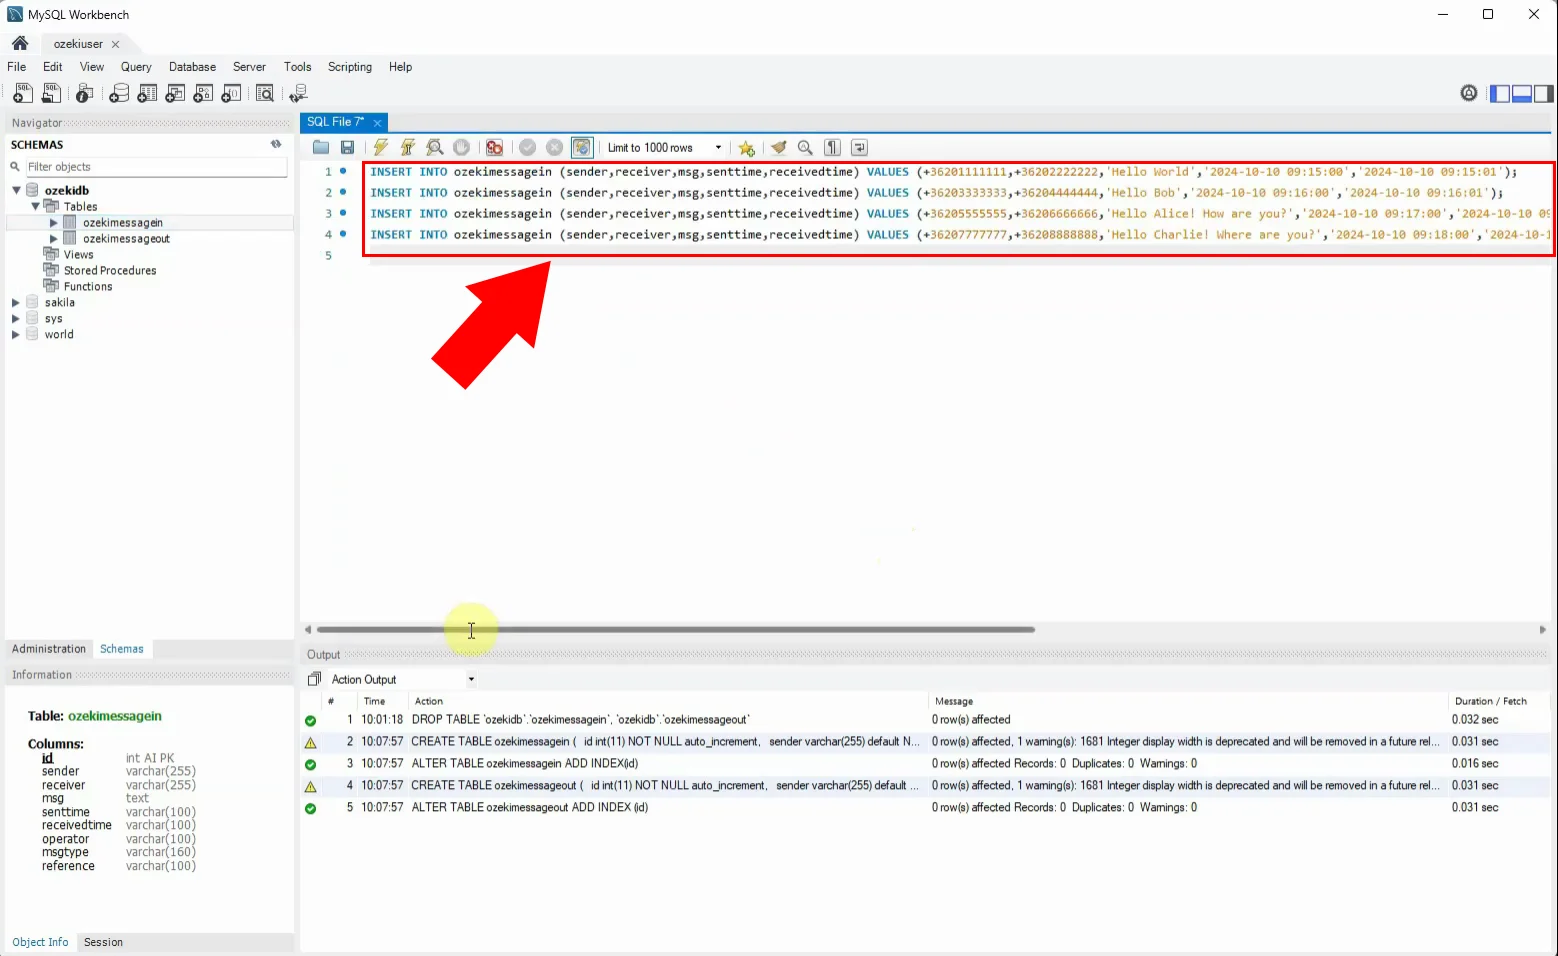
Task: Open script file folder icon in editor
Action: [321, 147]
